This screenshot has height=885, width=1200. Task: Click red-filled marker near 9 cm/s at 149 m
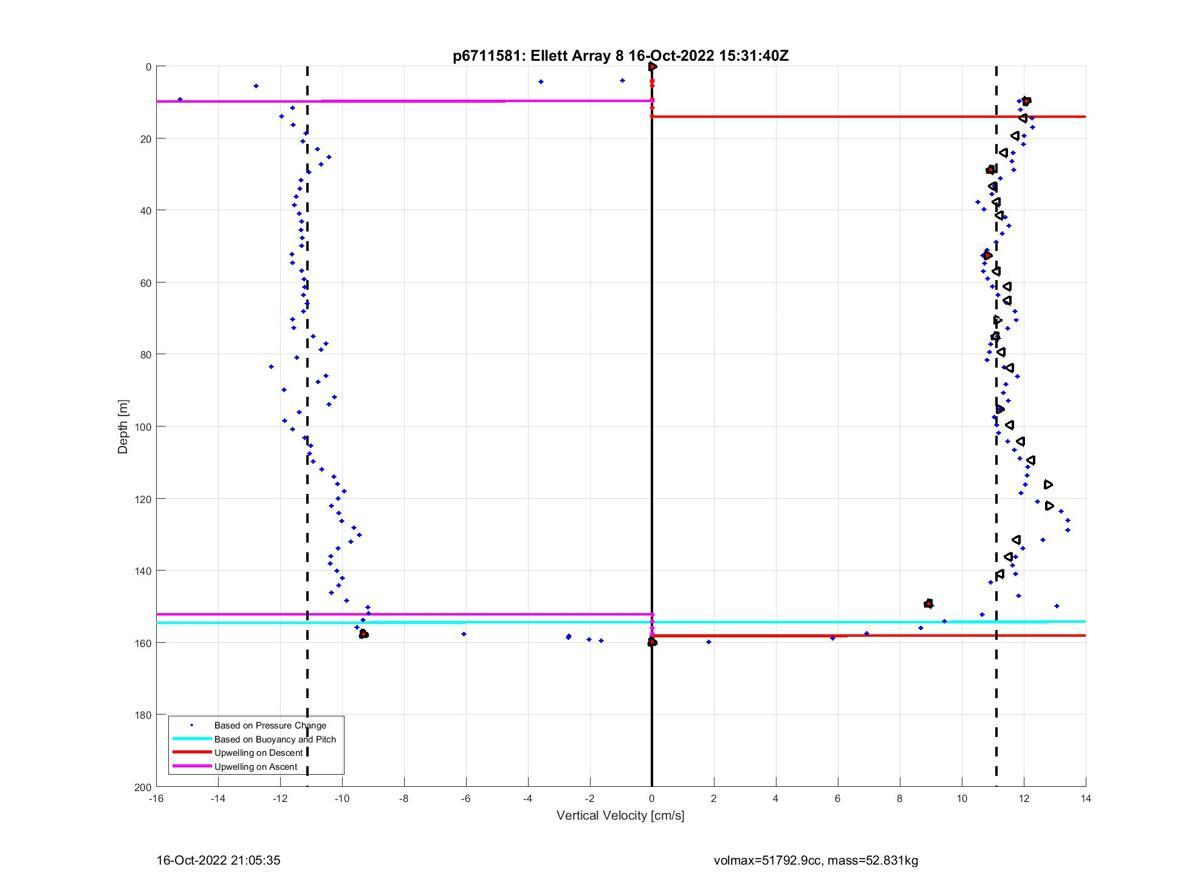[x=929, y=603]
